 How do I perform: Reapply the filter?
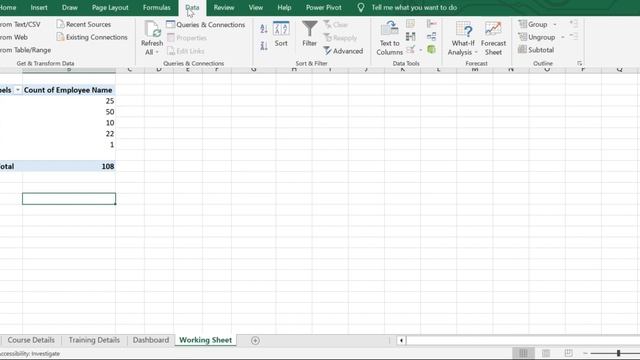[x=340, y=38]
